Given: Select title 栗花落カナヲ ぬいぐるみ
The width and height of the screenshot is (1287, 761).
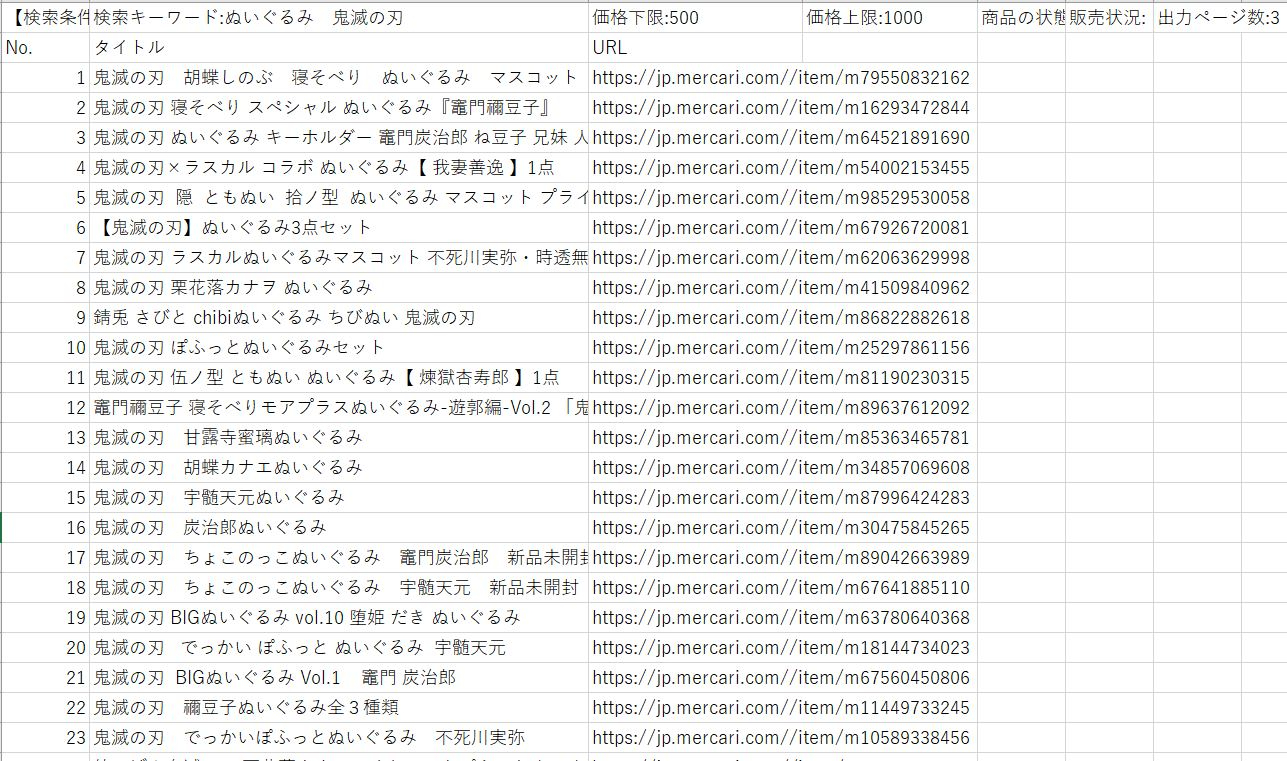Looking at the screenshot, I should pos(339,287).
